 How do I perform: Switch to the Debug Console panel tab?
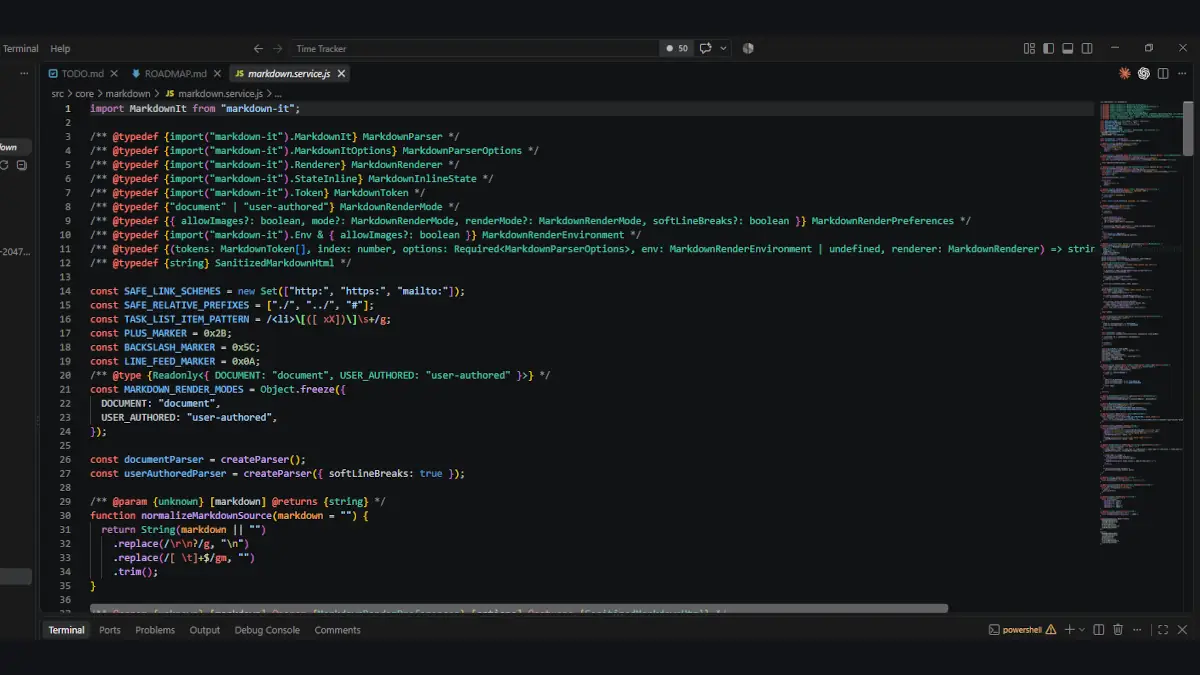267,630
